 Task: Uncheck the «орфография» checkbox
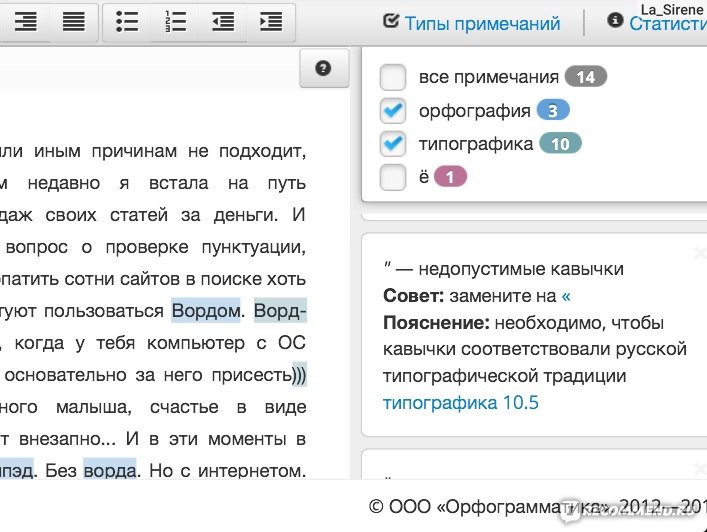[393, 111]
